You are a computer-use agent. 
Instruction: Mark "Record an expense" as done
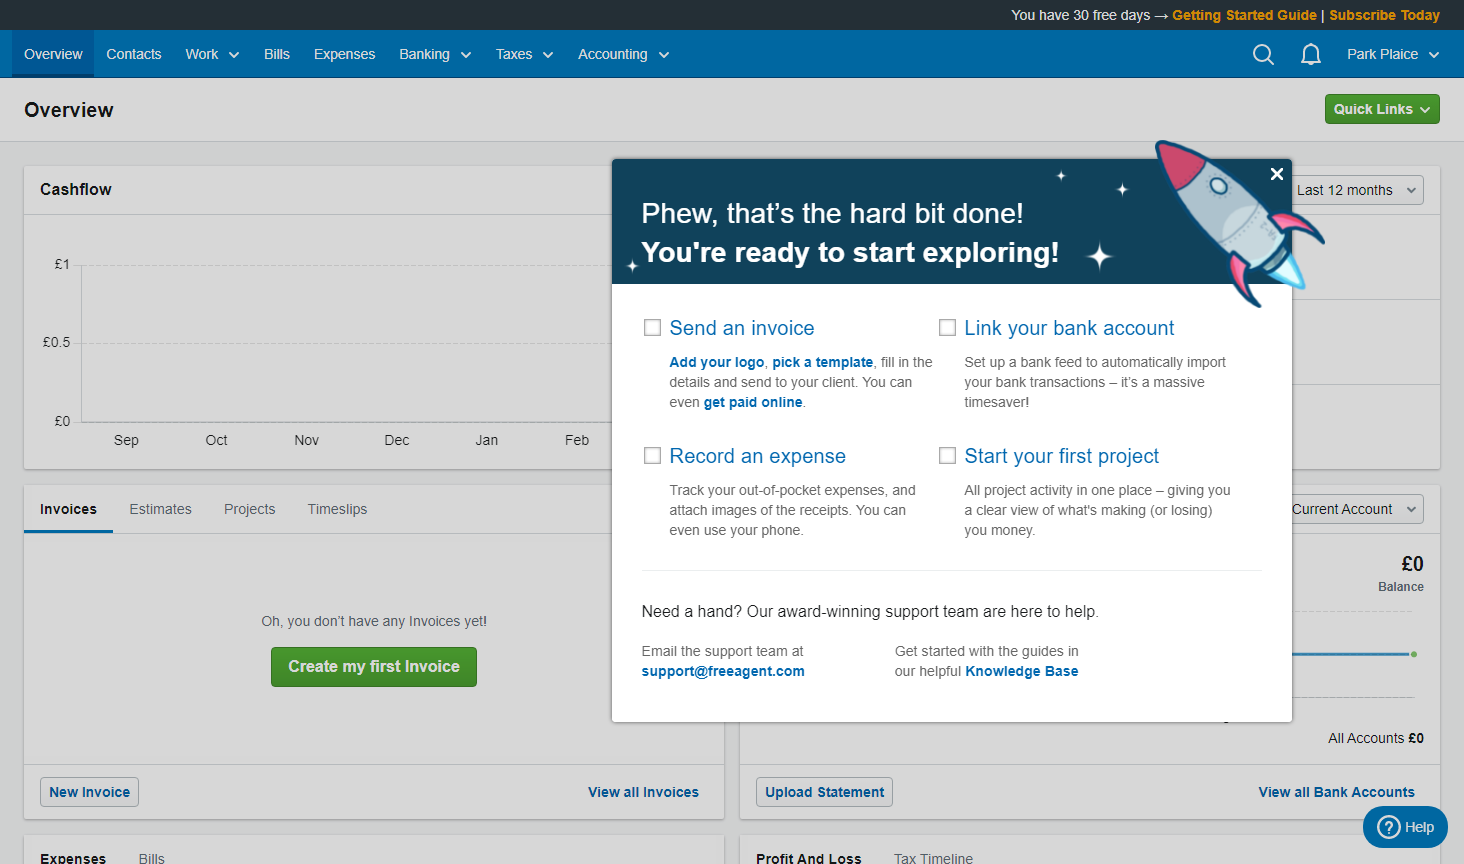(x=652, y=455)
